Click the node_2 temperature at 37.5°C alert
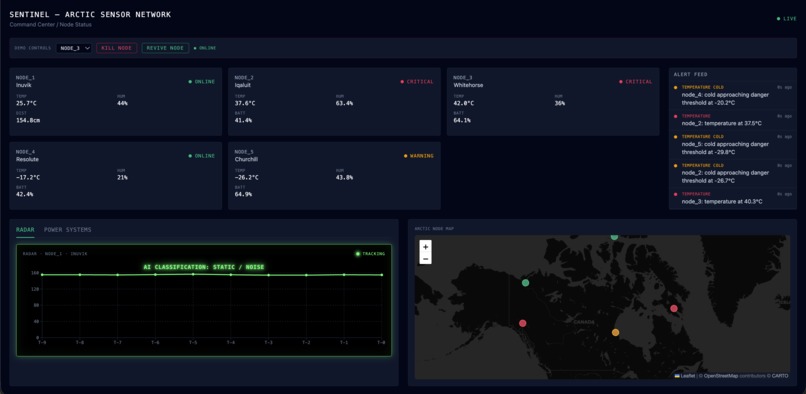Viewport: 806px width, 394px height. point(732,120)
